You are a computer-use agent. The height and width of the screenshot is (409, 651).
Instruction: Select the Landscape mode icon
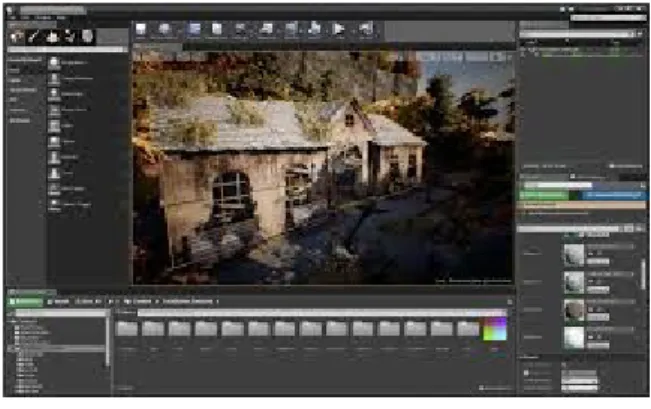coord(52,37)
